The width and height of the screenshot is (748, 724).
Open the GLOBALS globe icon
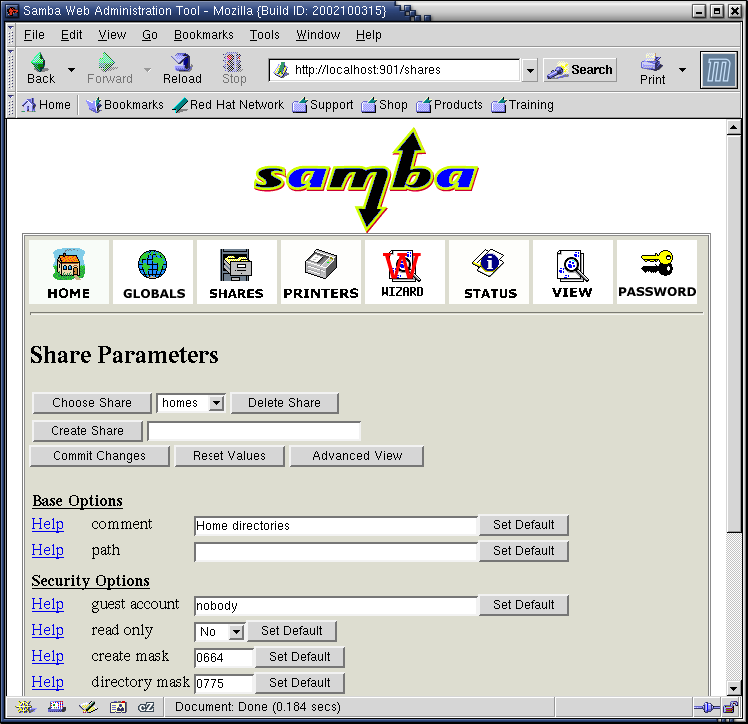point(153,272)
